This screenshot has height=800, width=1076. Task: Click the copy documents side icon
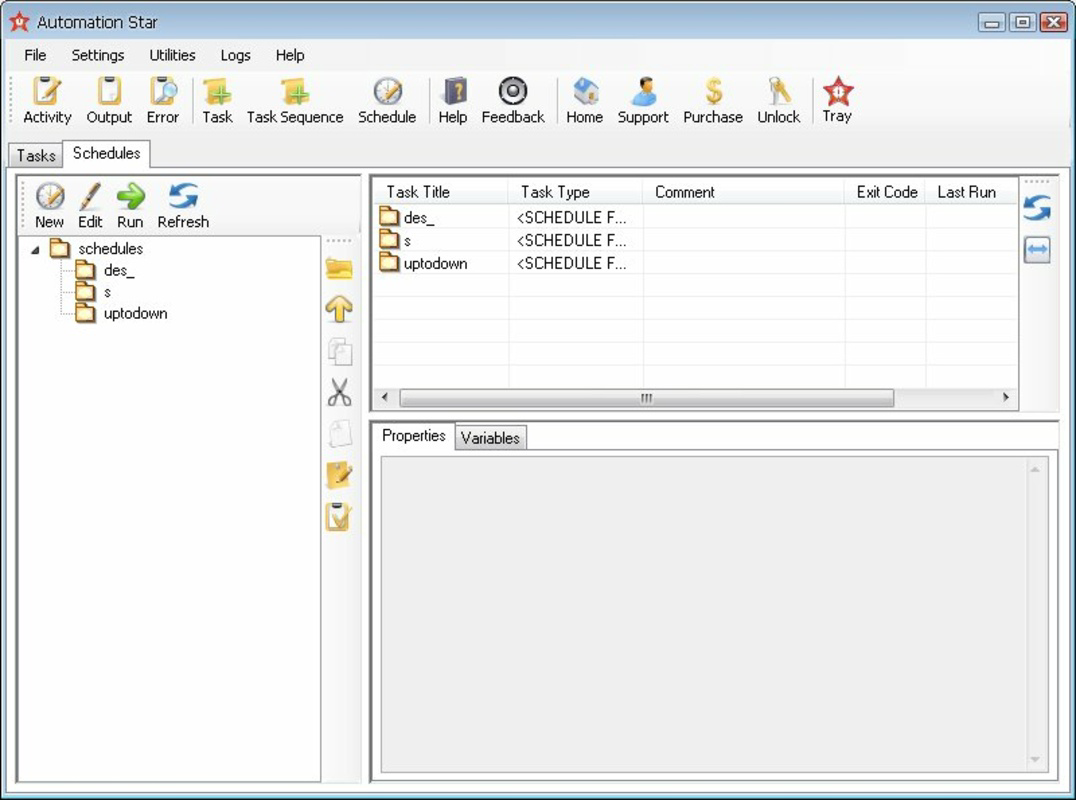pyautogui.click(x=340, y=351)
